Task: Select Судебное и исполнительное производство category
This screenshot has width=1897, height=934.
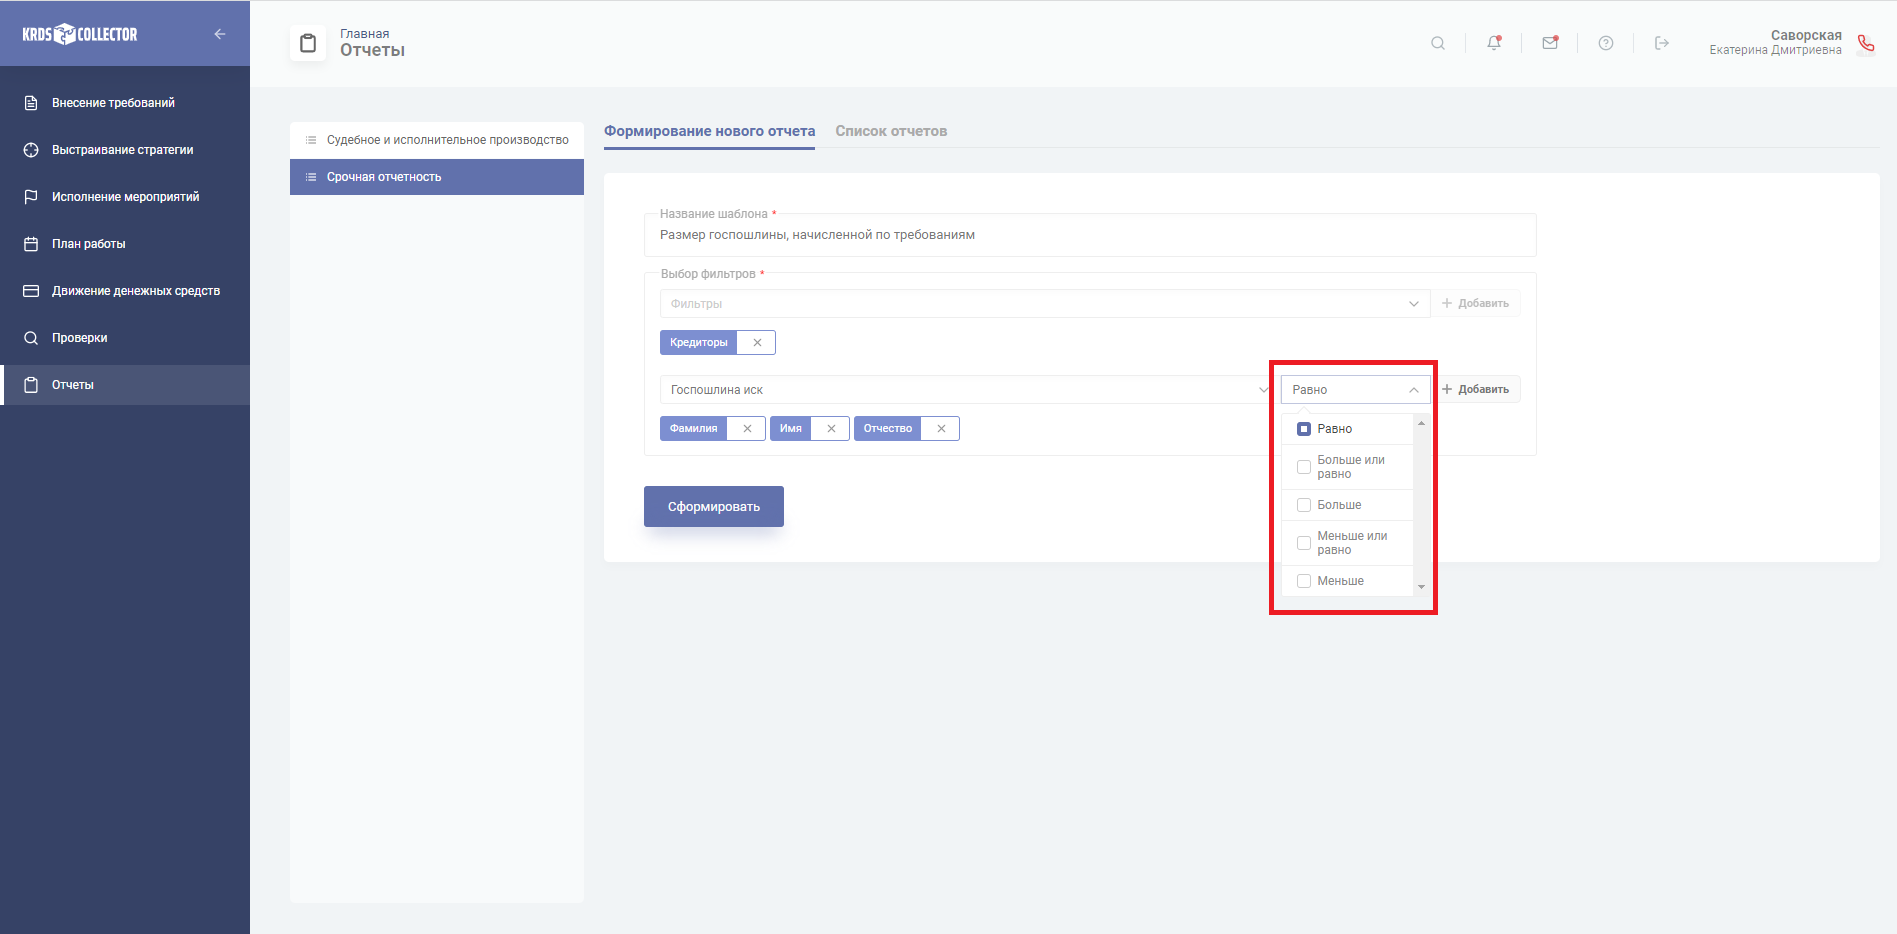Action: (437, 140)
